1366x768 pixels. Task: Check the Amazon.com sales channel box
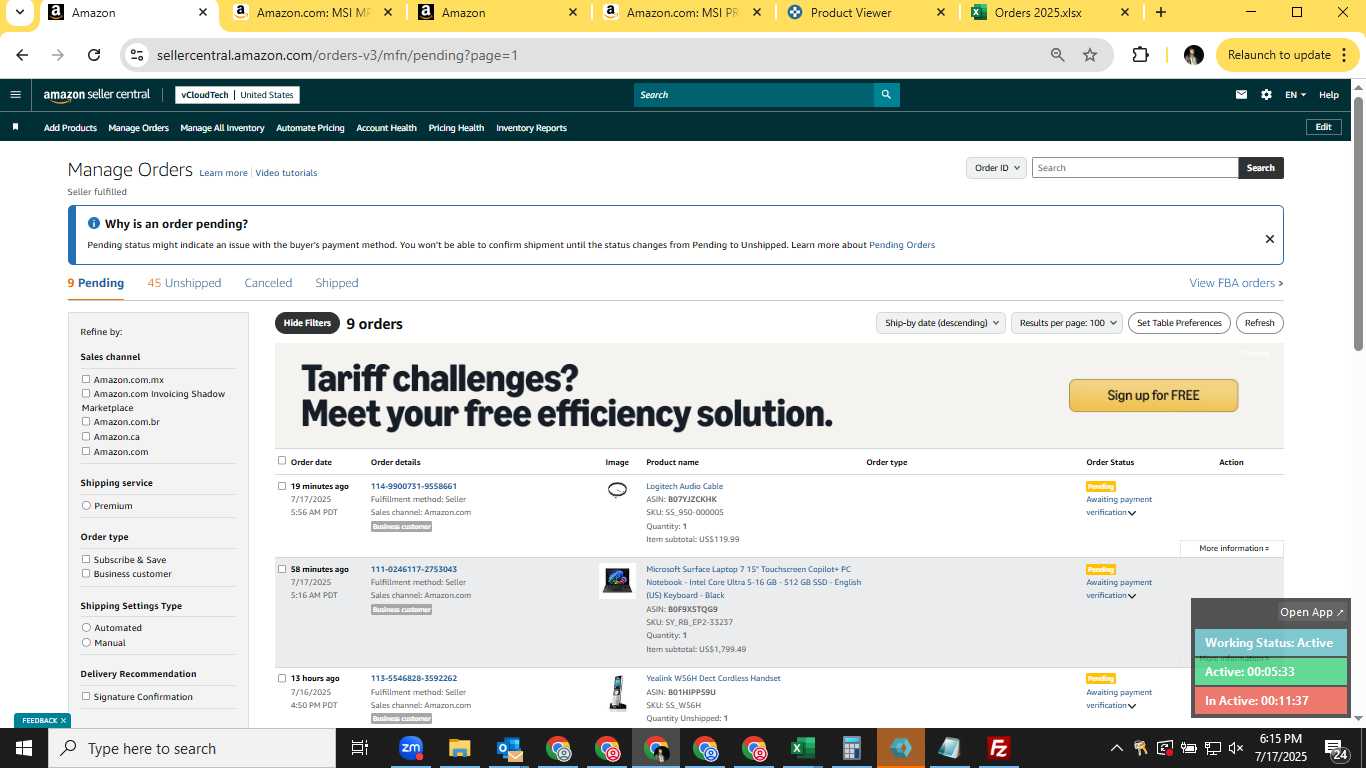coord(86,451)
